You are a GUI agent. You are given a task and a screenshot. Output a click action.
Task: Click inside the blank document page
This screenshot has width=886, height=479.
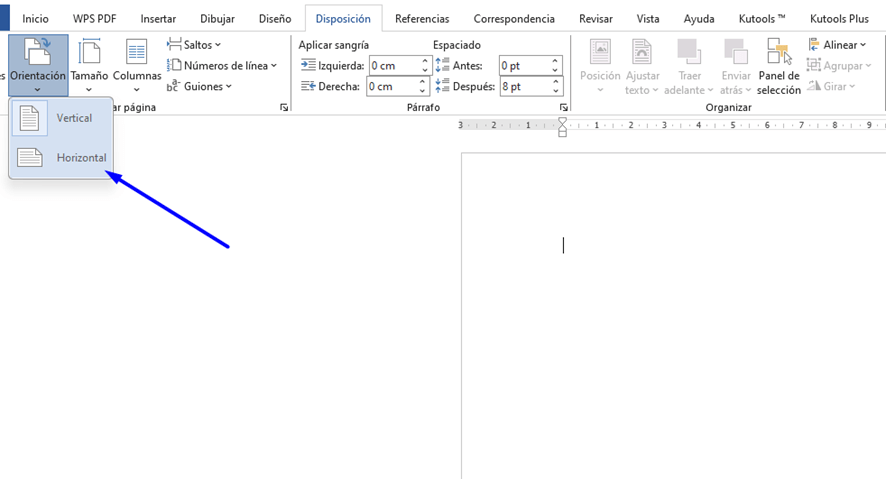(x=674, y=316)
